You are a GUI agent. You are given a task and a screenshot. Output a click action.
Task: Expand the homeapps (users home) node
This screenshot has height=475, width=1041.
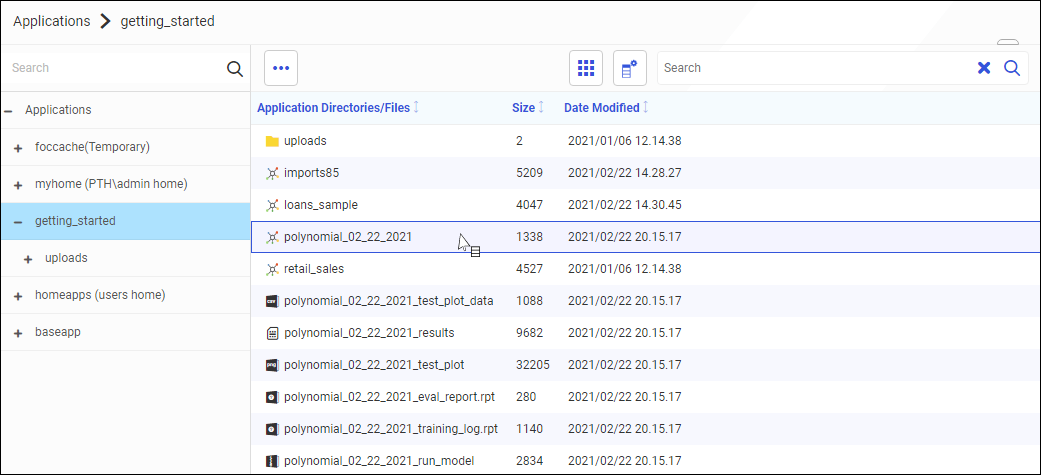(x=18, y=295)
